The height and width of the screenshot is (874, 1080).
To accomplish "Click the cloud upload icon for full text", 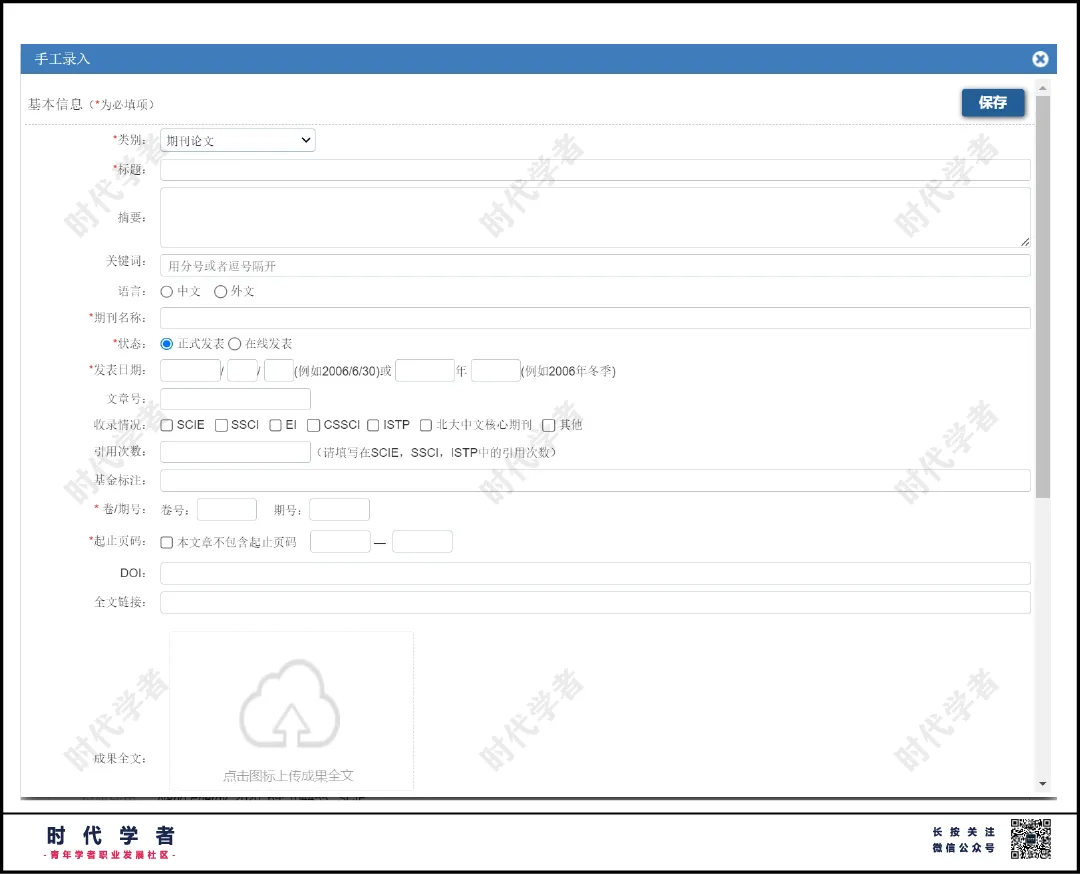I will 290,703.
